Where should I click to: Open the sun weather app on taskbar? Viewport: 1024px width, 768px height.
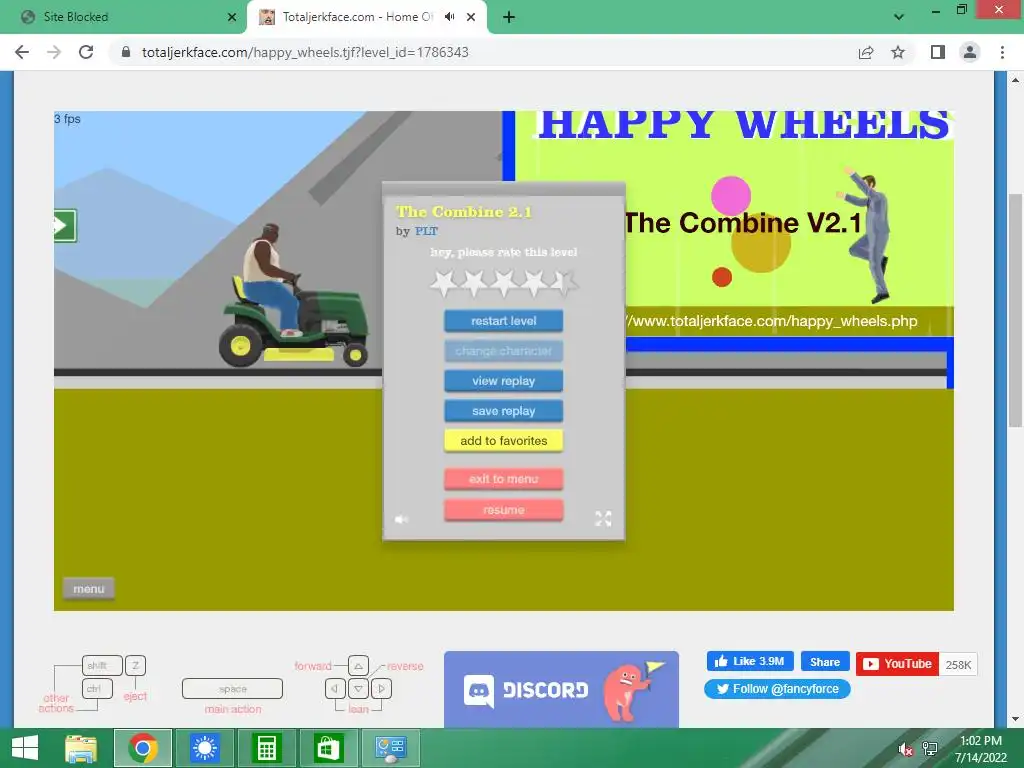[x=204, y=748]
